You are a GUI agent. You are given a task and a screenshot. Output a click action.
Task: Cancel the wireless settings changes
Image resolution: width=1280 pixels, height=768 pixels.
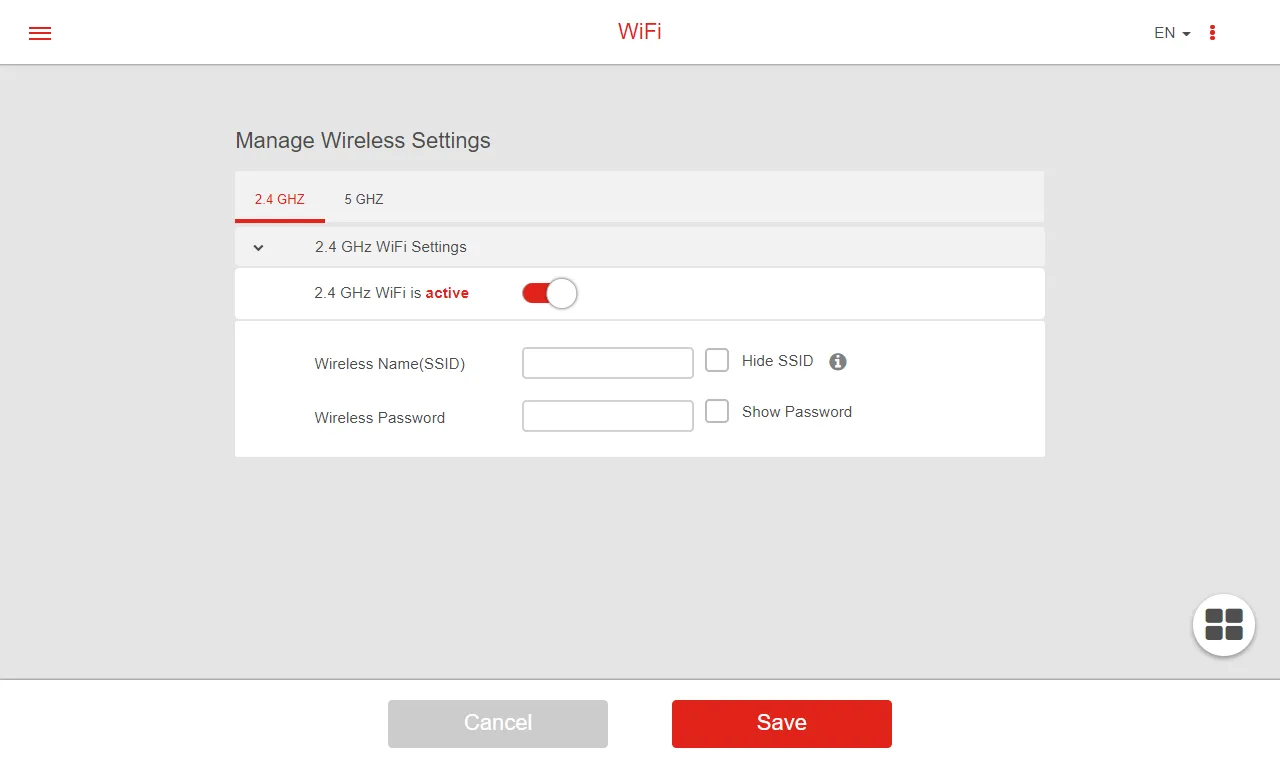497,723
